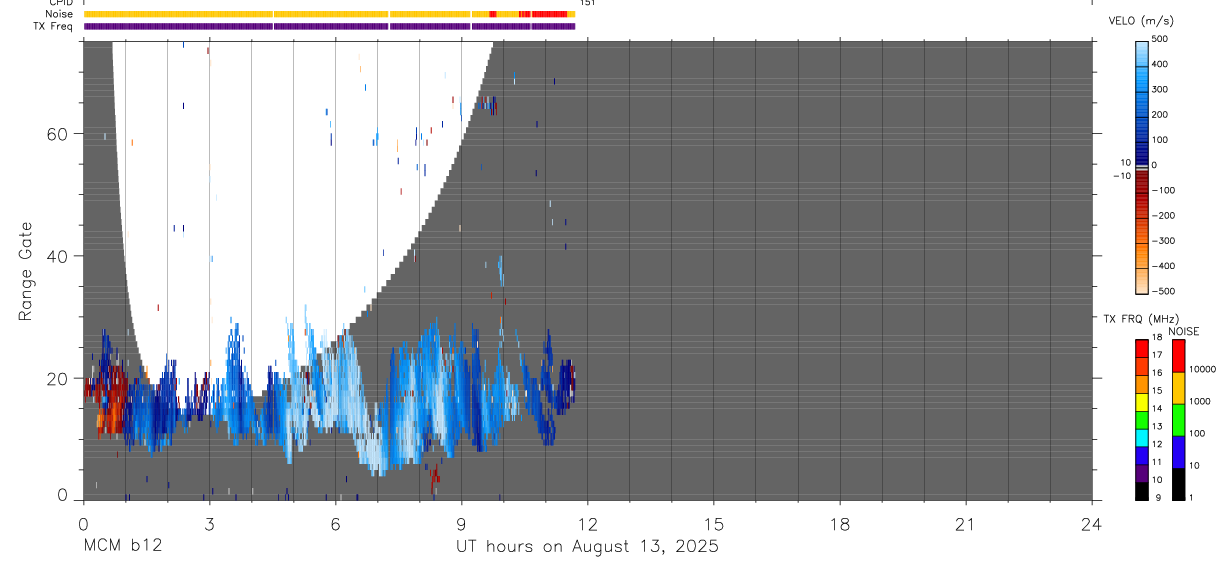Image resolution: width=1228 pixels, height=567 pixels.
Task: Click the Range Gate axis tick 40
Action: (56, 256)
